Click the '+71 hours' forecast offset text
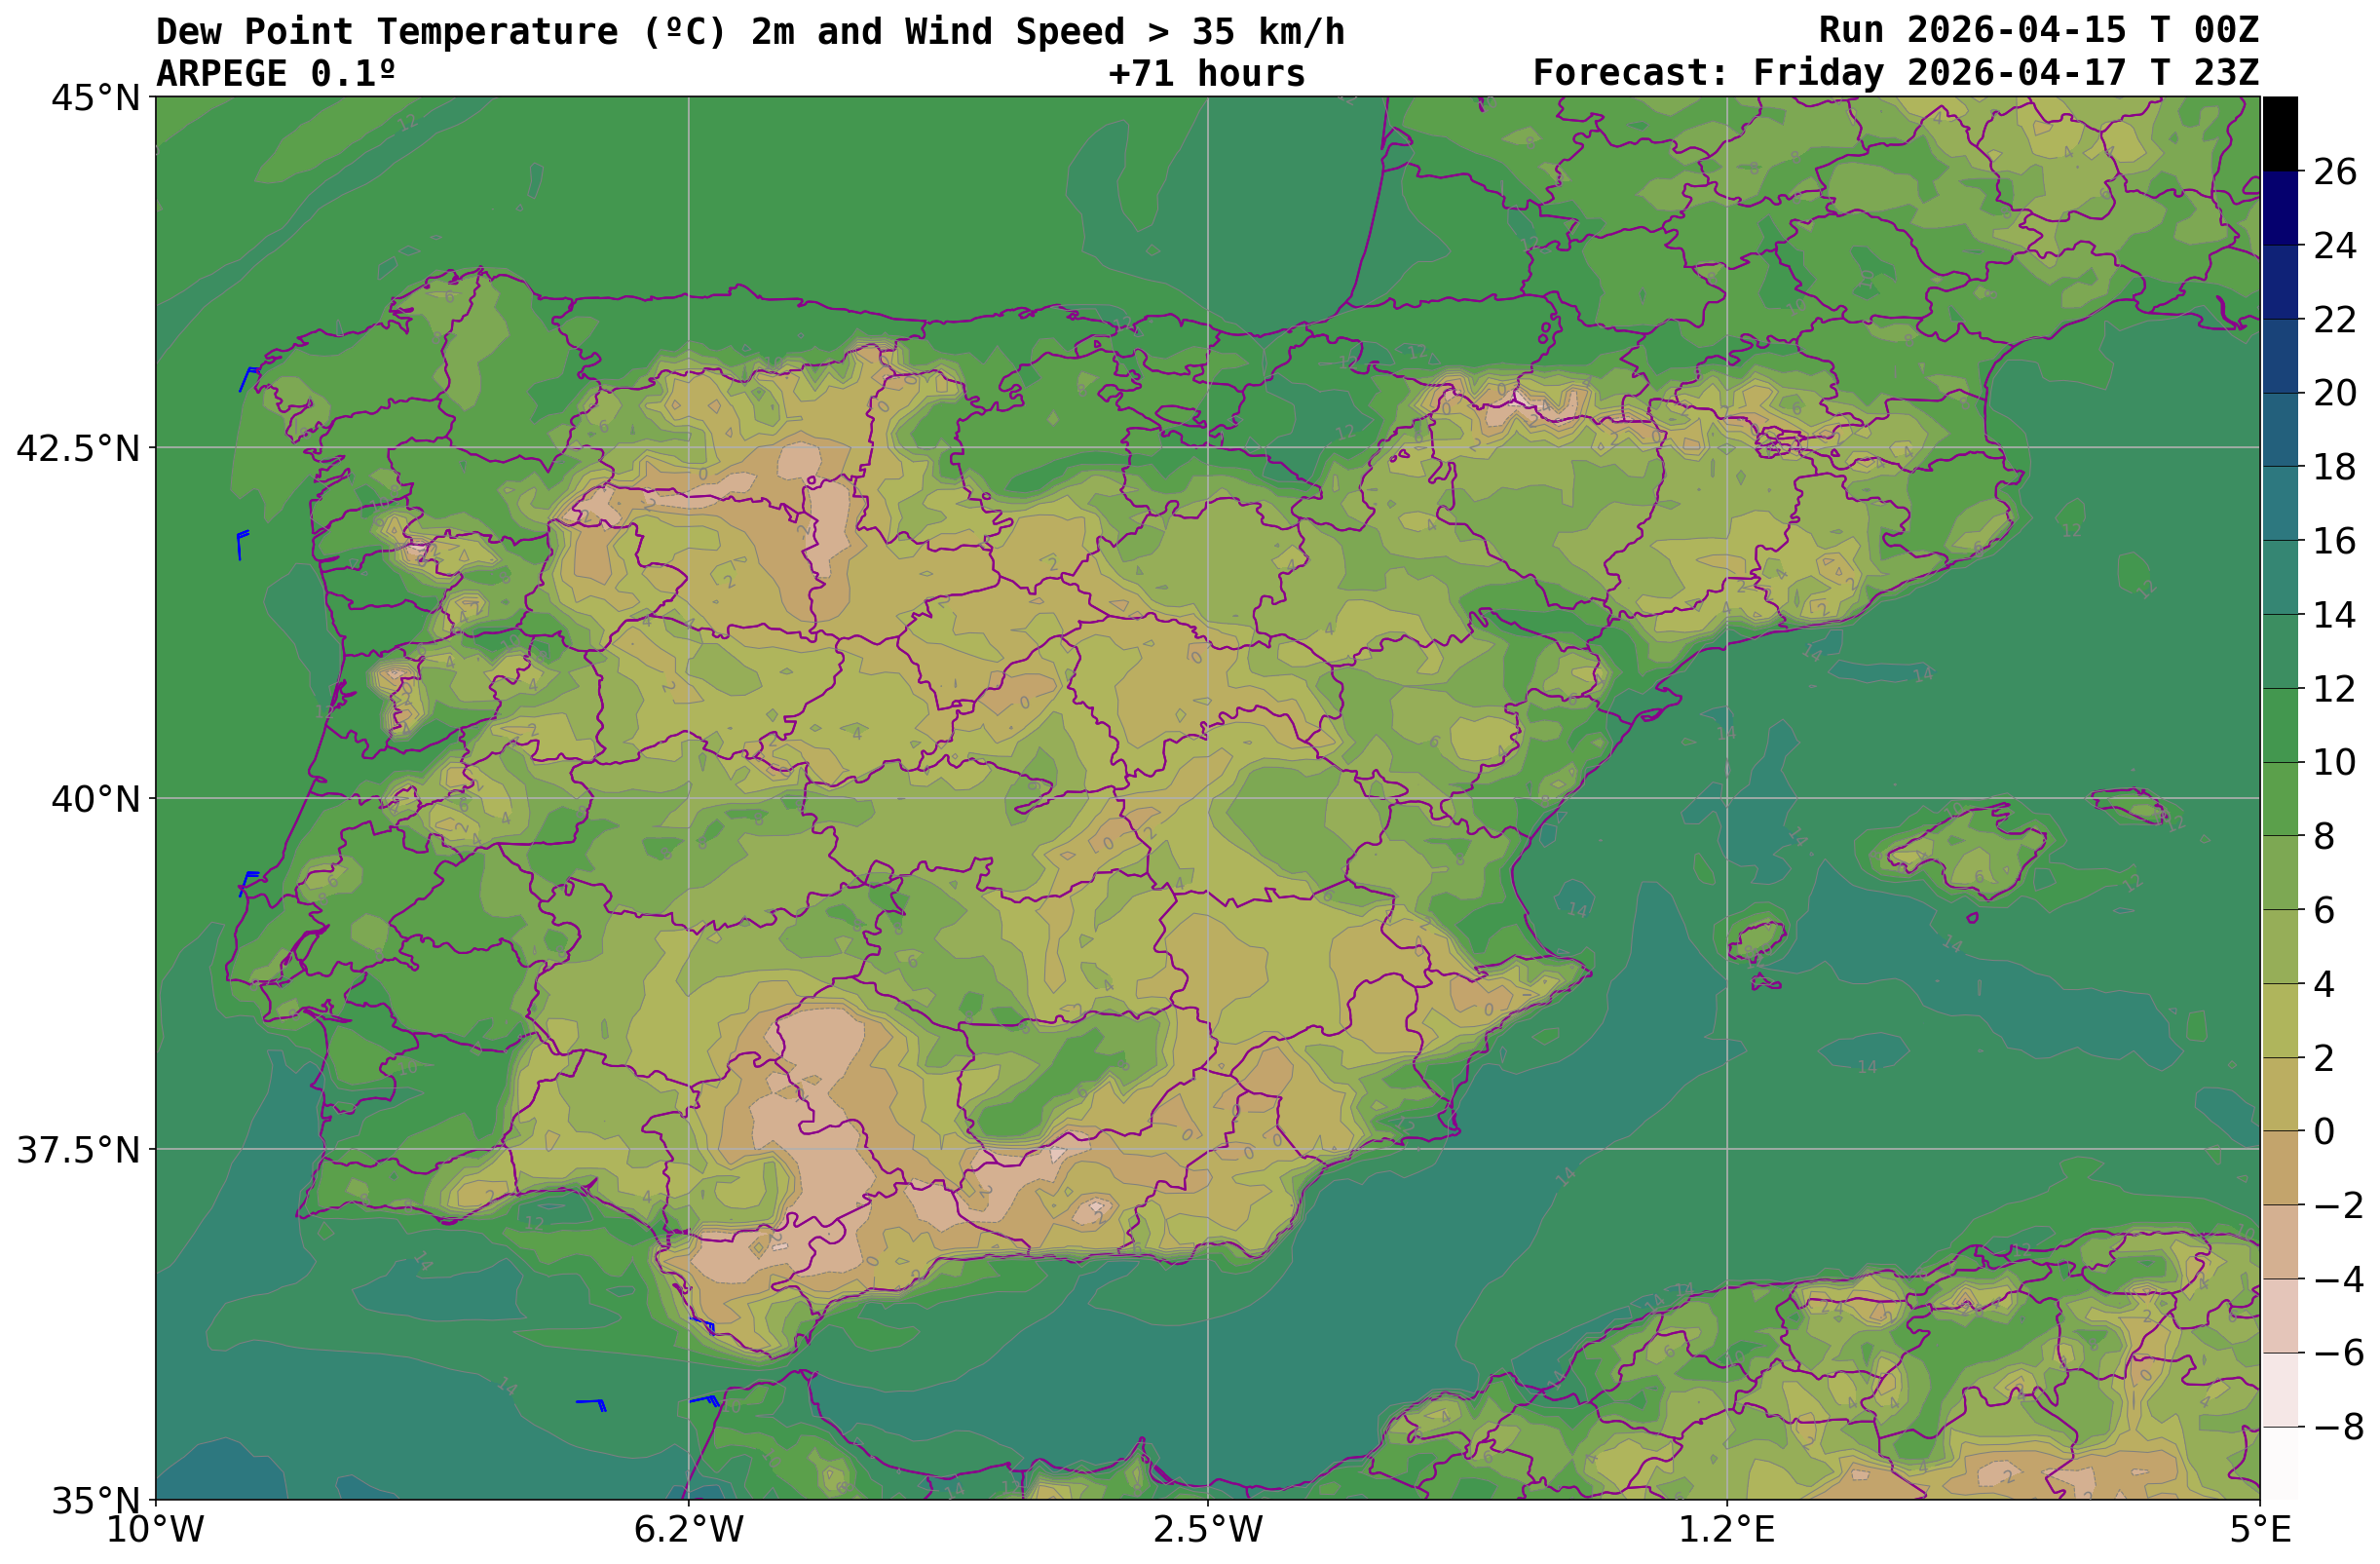Image resolution: width=2380 pixels, height=1564 pixels. [x=1206, y=74]
